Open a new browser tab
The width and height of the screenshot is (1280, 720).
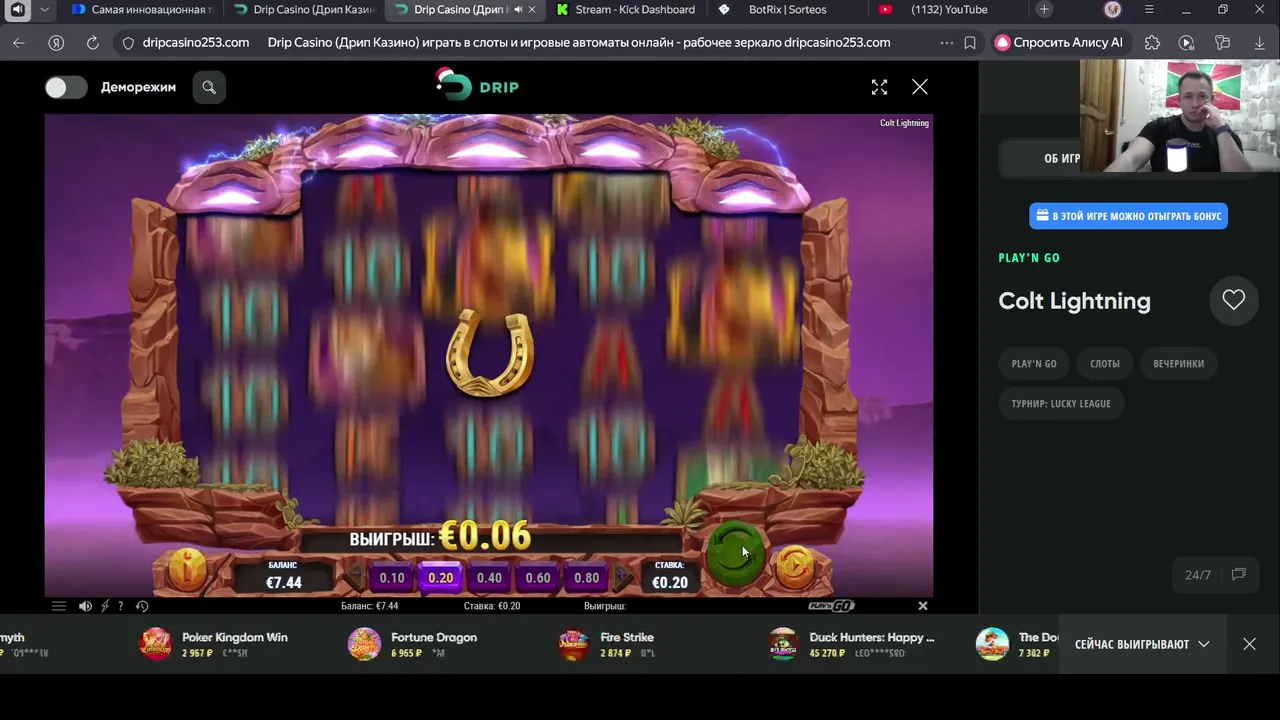pyautogui.click(x=1044, y=10)
